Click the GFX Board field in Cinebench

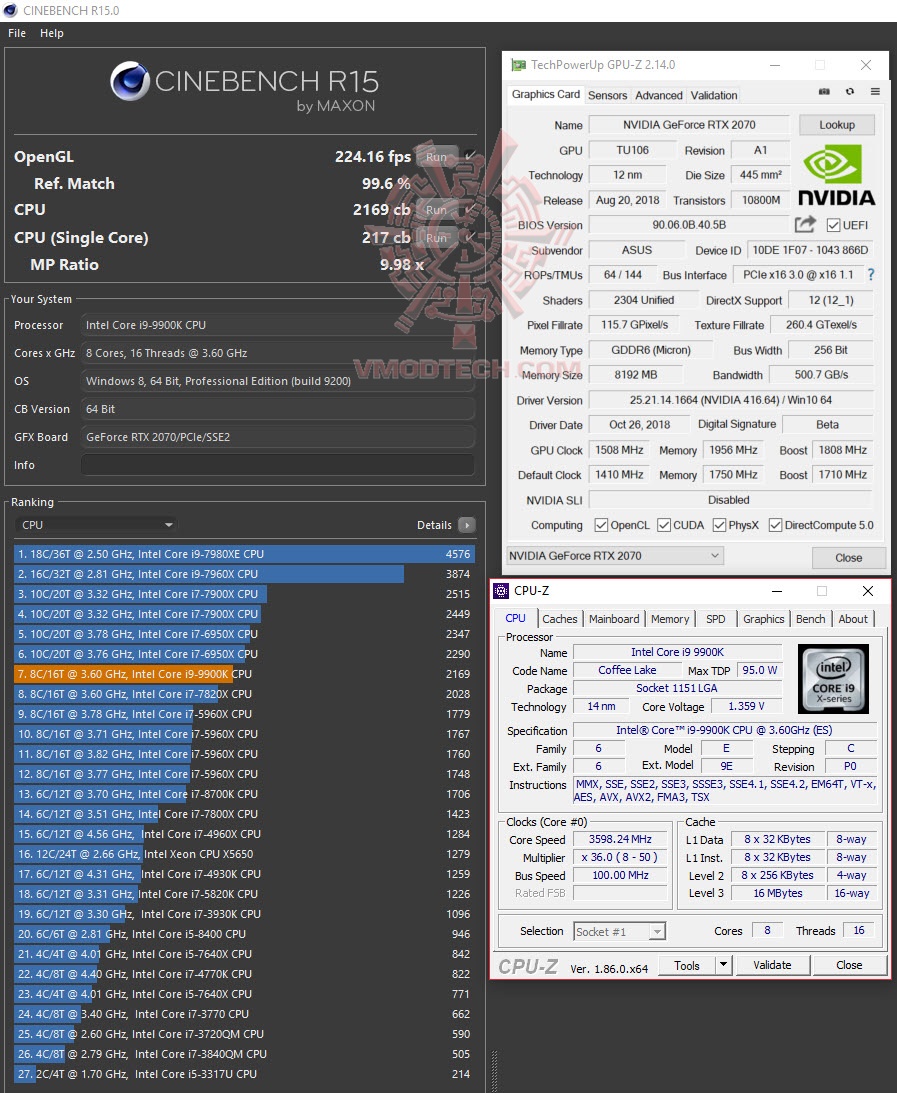point(277,437)
